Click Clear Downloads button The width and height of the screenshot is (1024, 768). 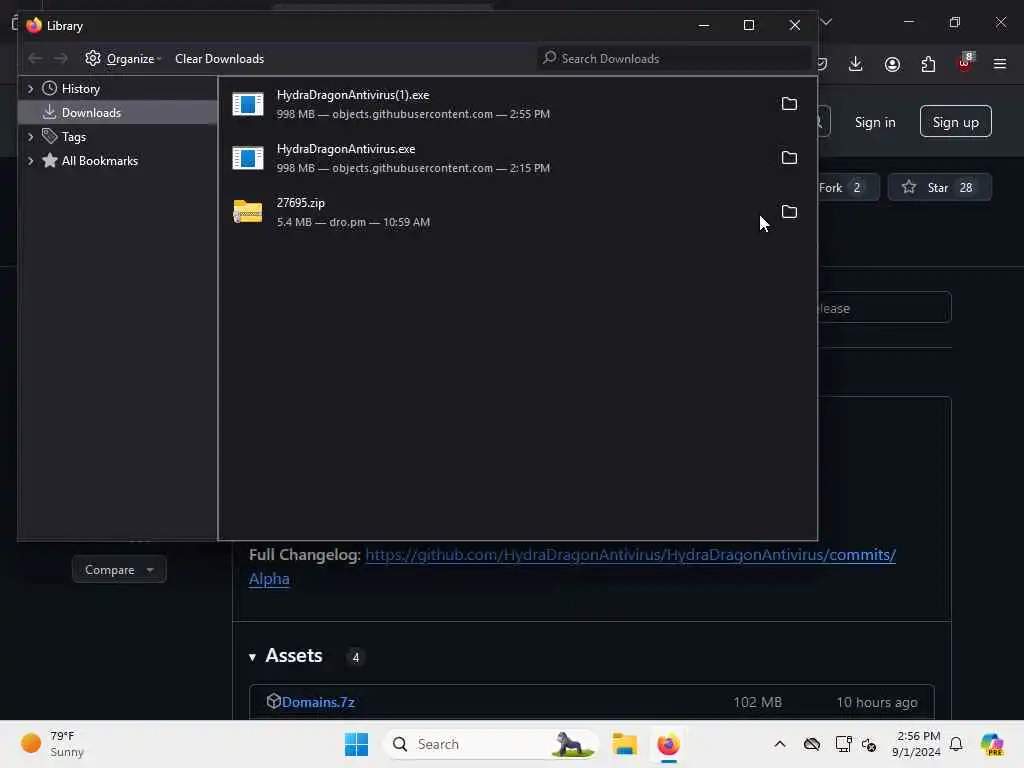pyautogui.click(x=219, y=59)
